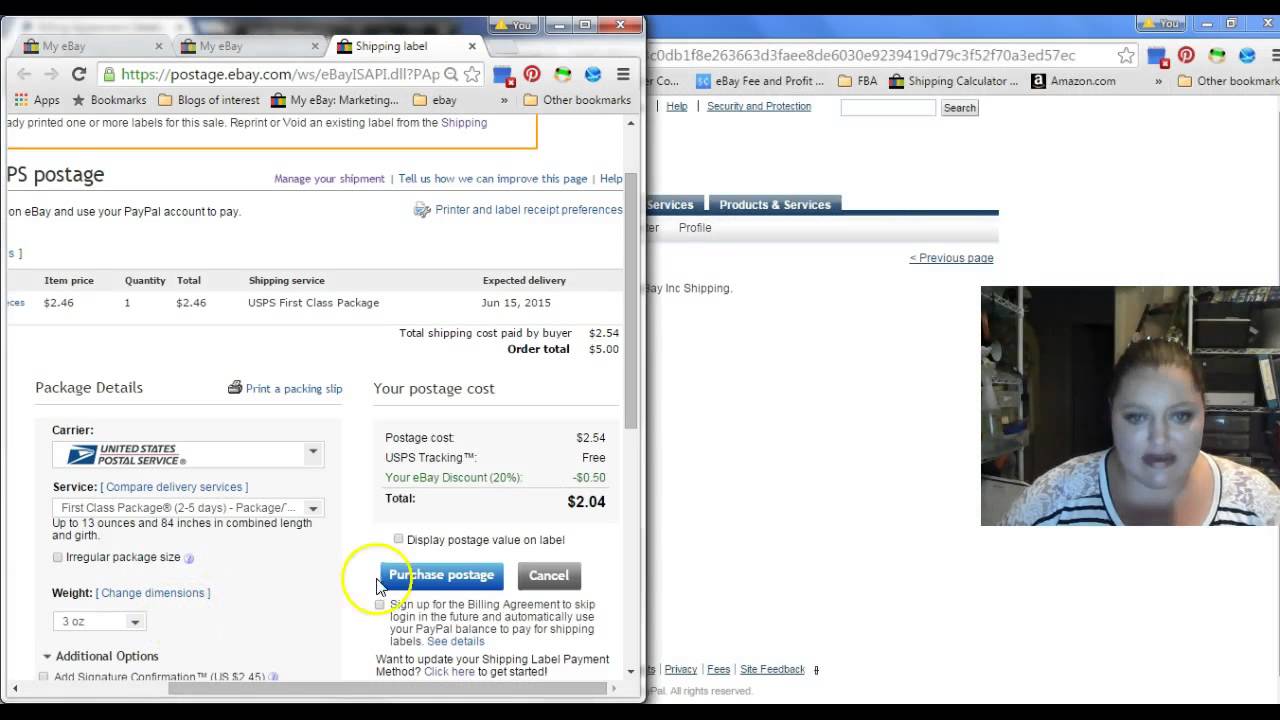Select the Shipping label tab

tap(405, 46)
